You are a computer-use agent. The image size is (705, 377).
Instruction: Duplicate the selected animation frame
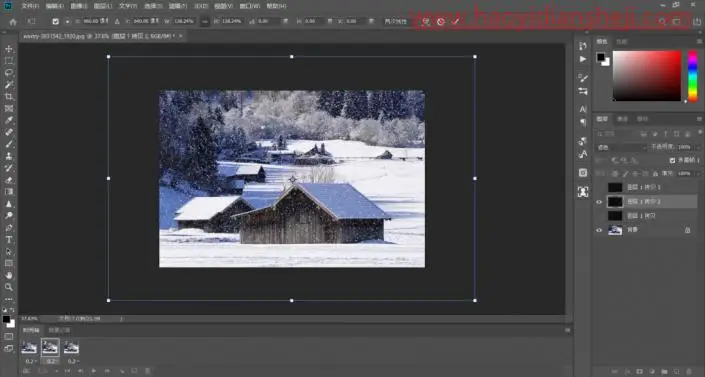134,371
